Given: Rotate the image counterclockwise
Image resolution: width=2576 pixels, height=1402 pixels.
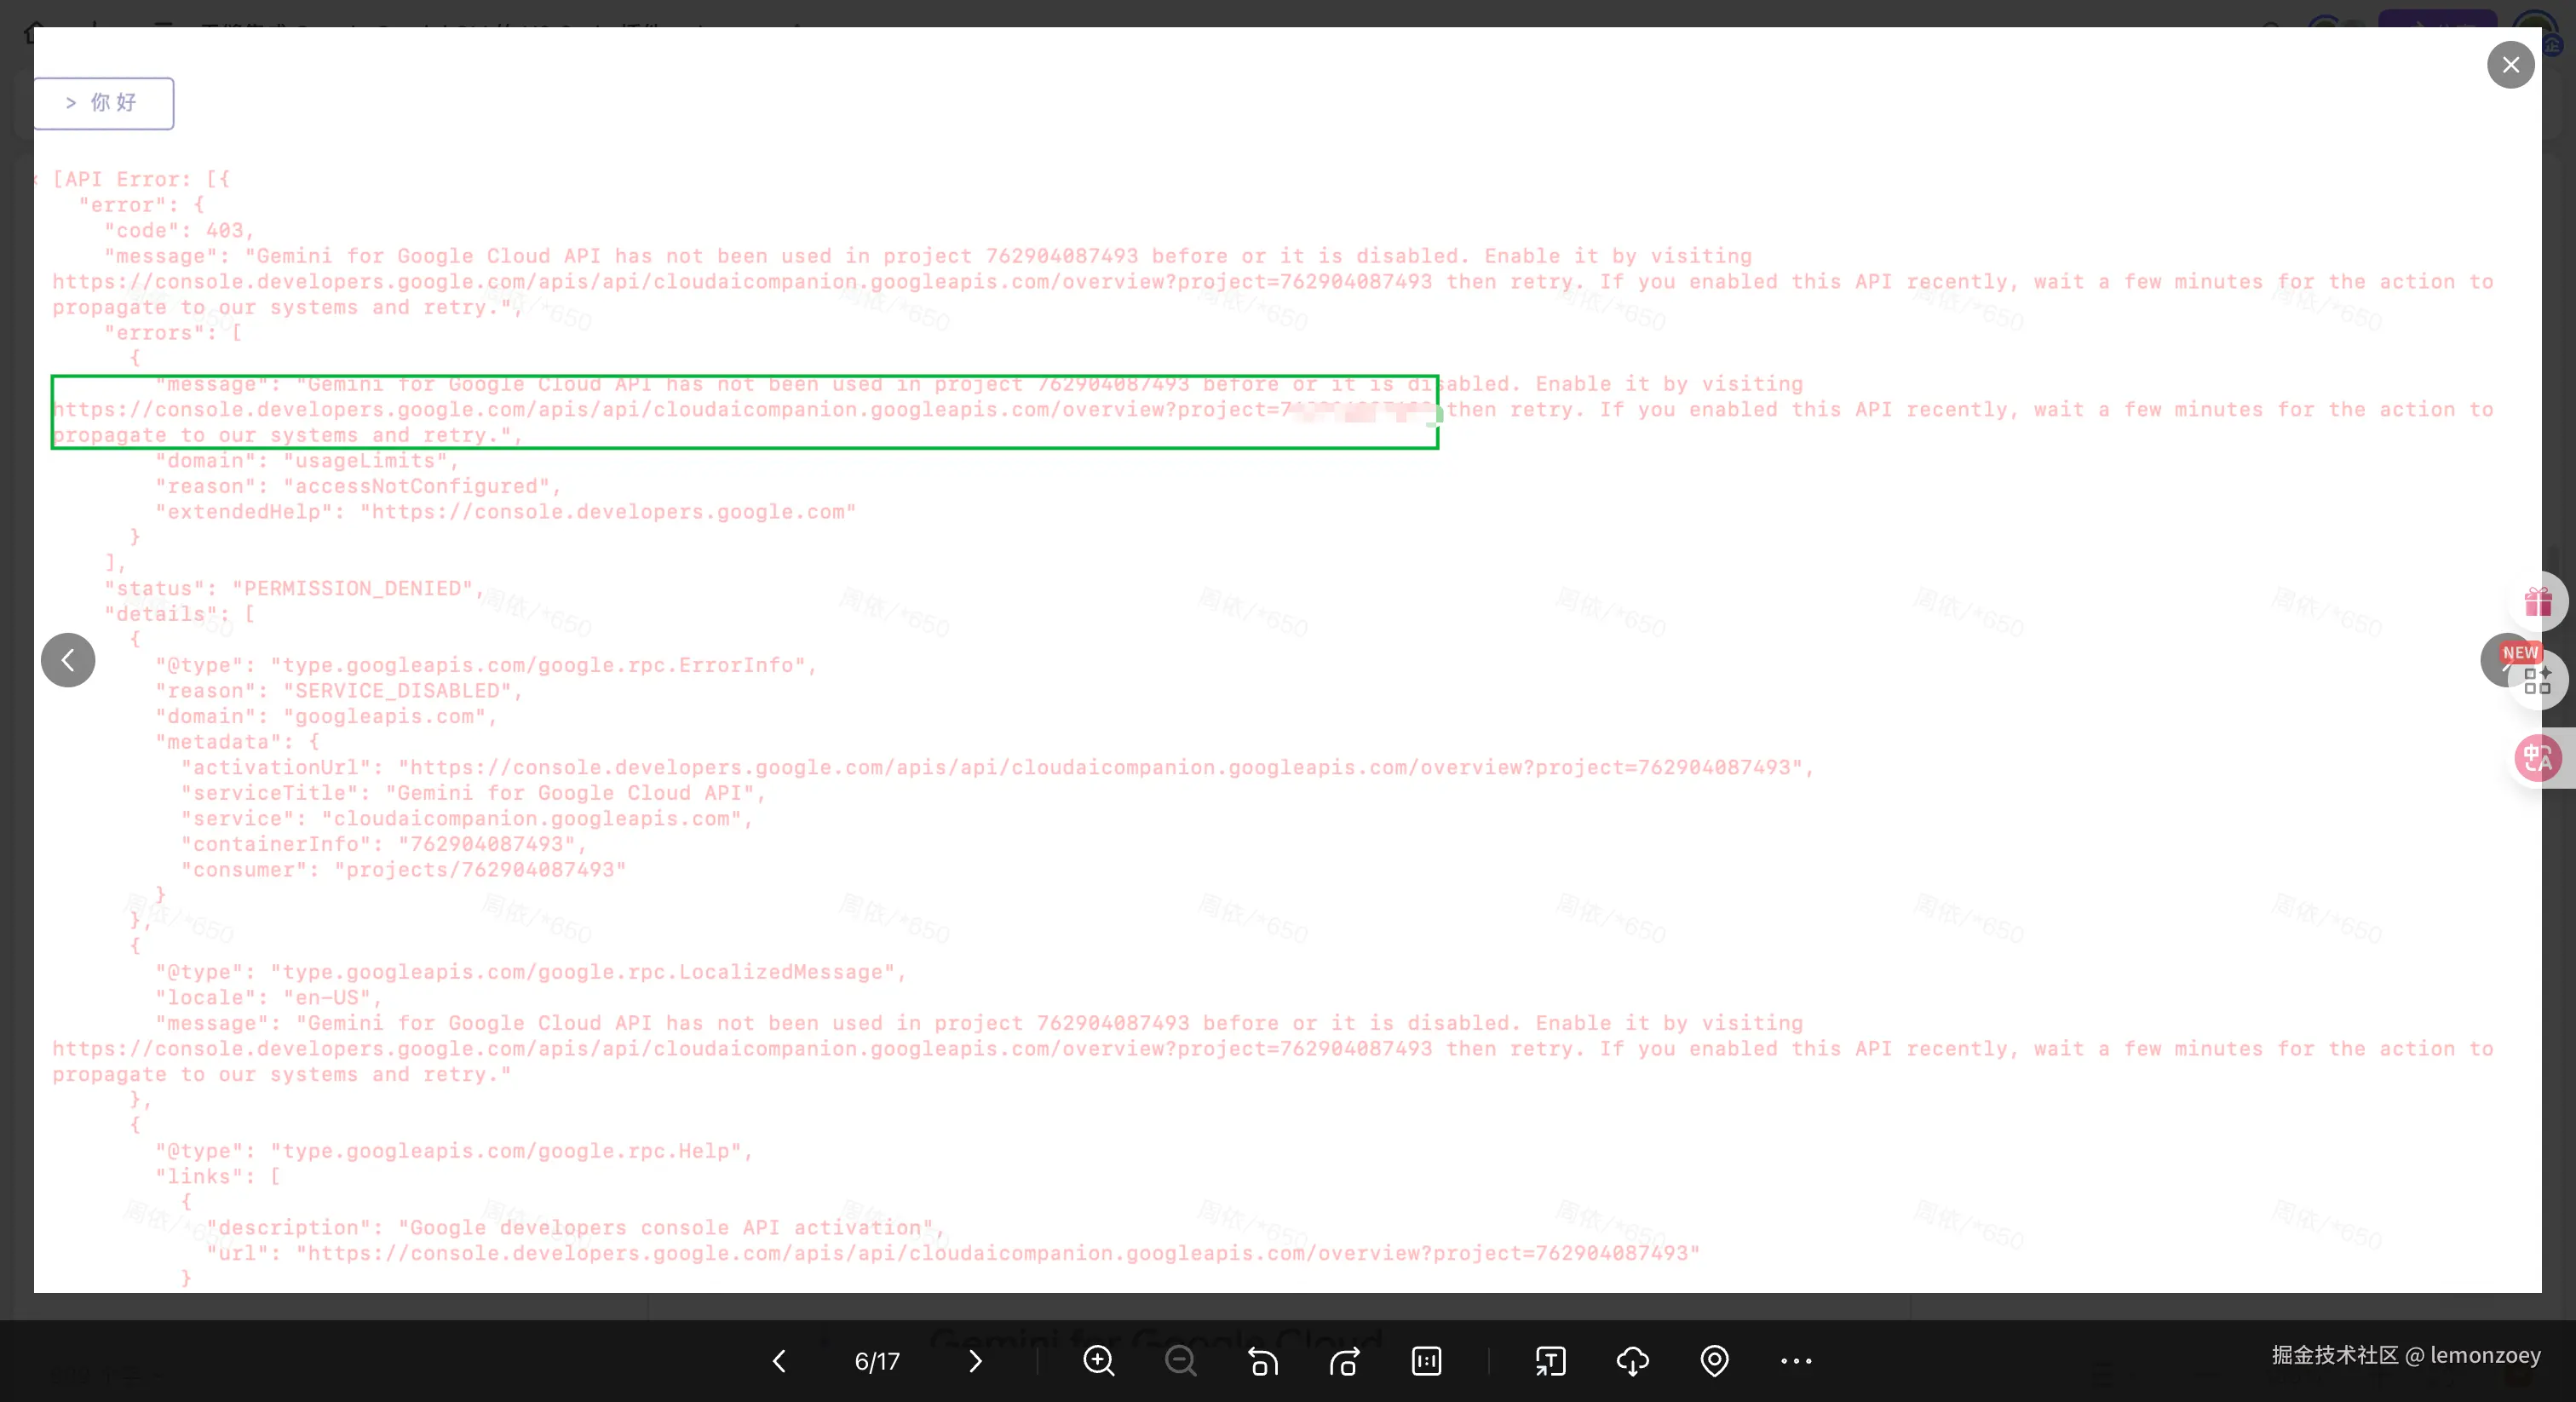Looking at the screenshot, I should [1262, 1360].
